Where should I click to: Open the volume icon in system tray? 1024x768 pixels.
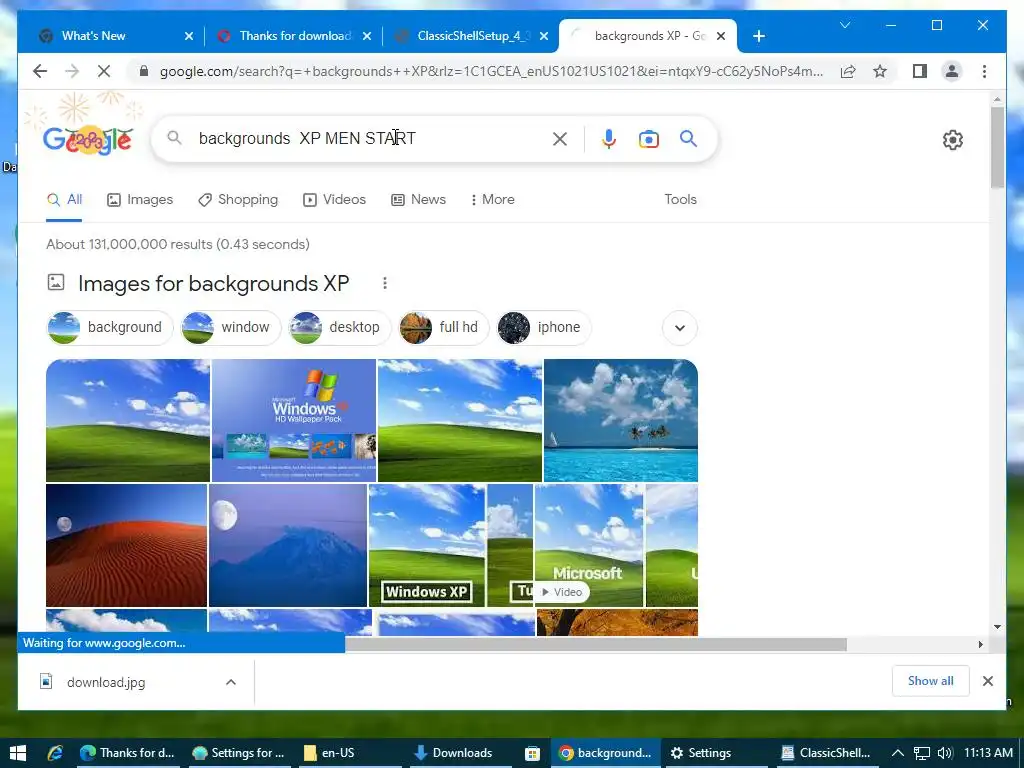click(944, 753)
